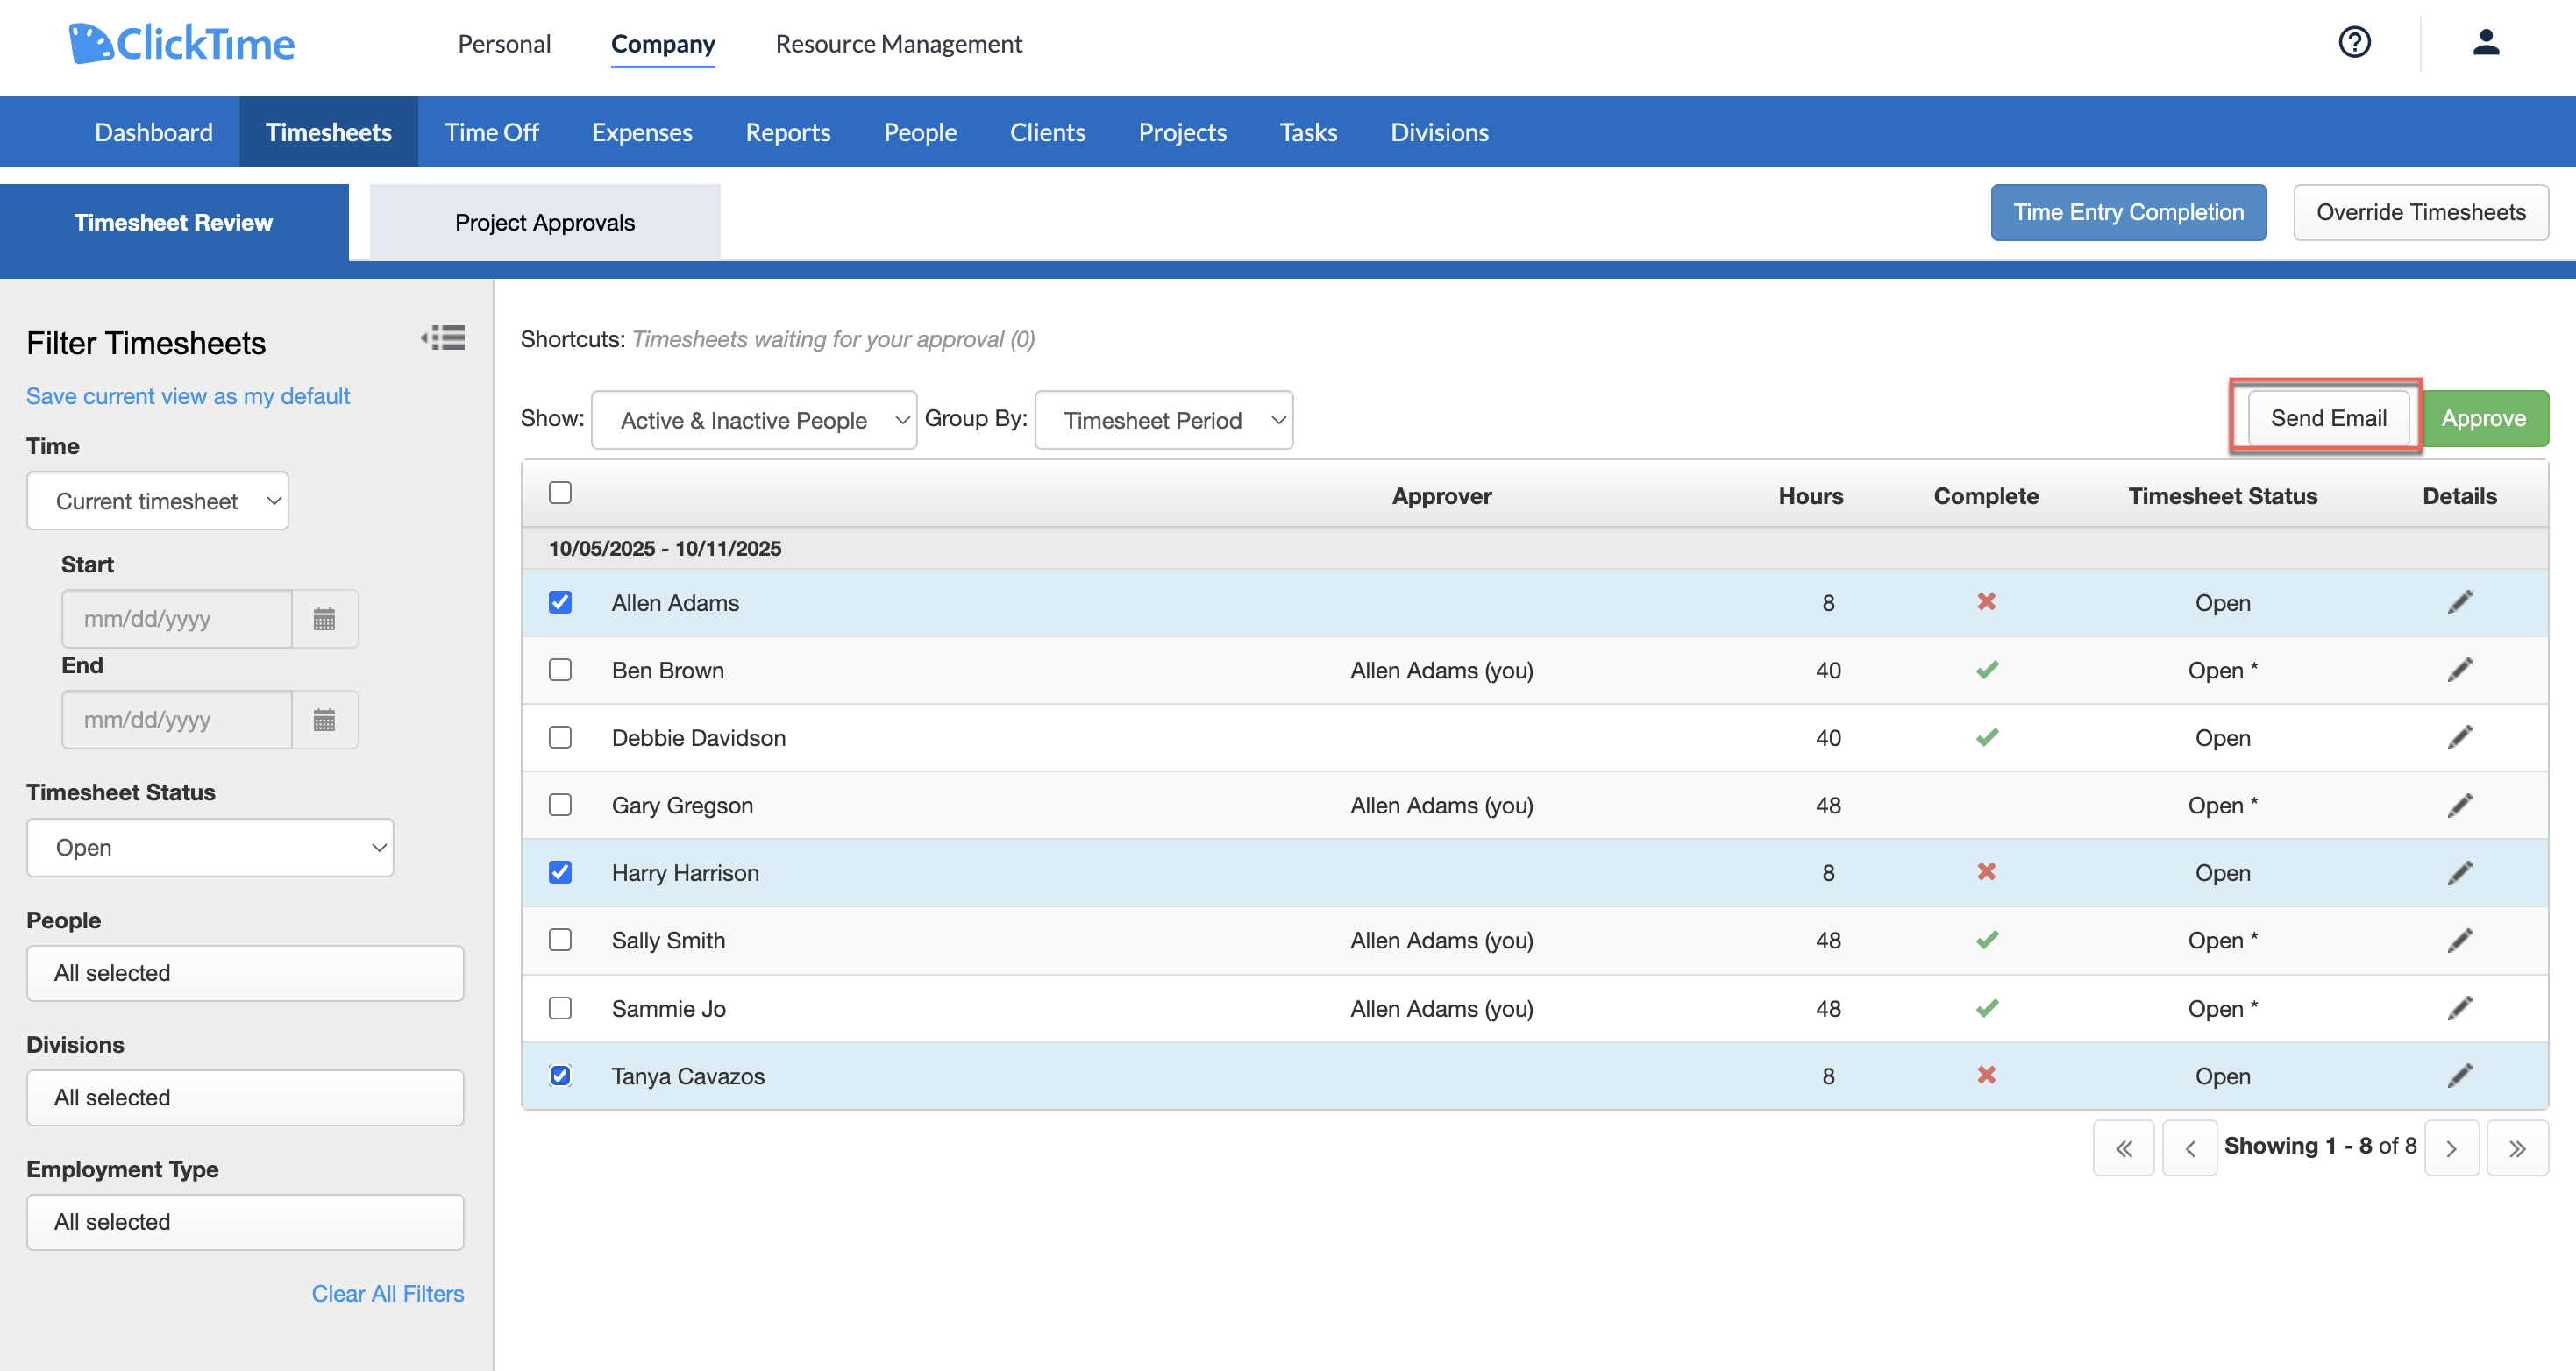Switch to the Personal section
Image resolution: width=2576 pixels, height=1371 pixels.
coord(504,44)
